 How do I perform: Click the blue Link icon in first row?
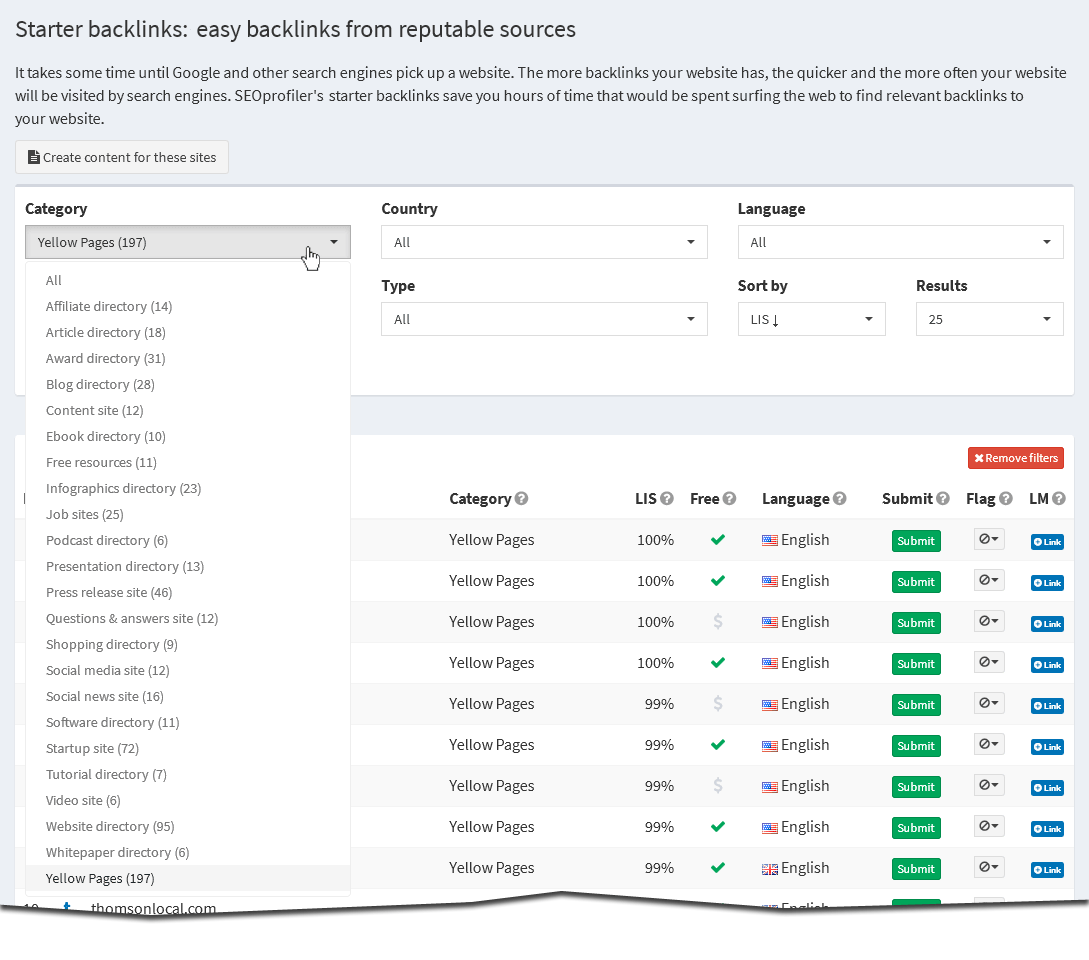(1047, 542)
